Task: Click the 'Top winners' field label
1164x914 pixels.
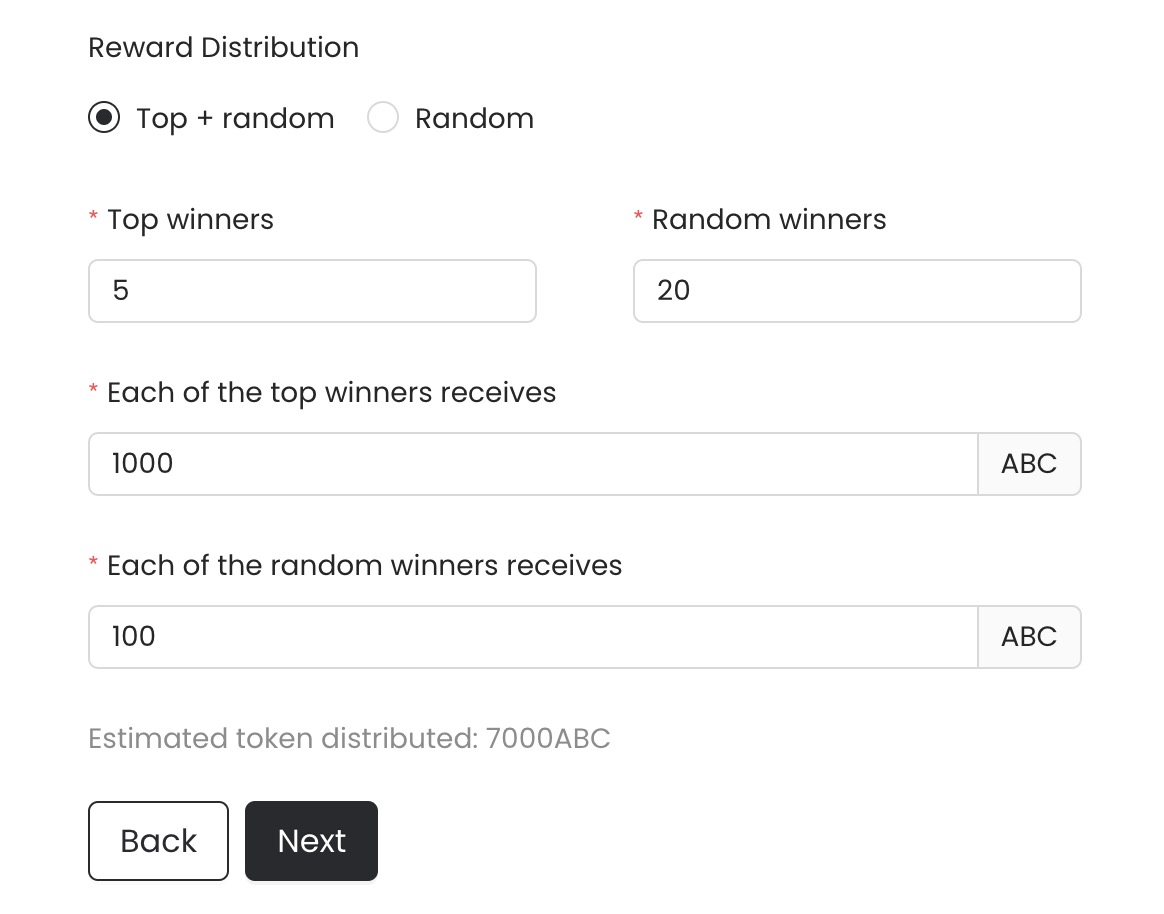Action: tap(190, 220)
